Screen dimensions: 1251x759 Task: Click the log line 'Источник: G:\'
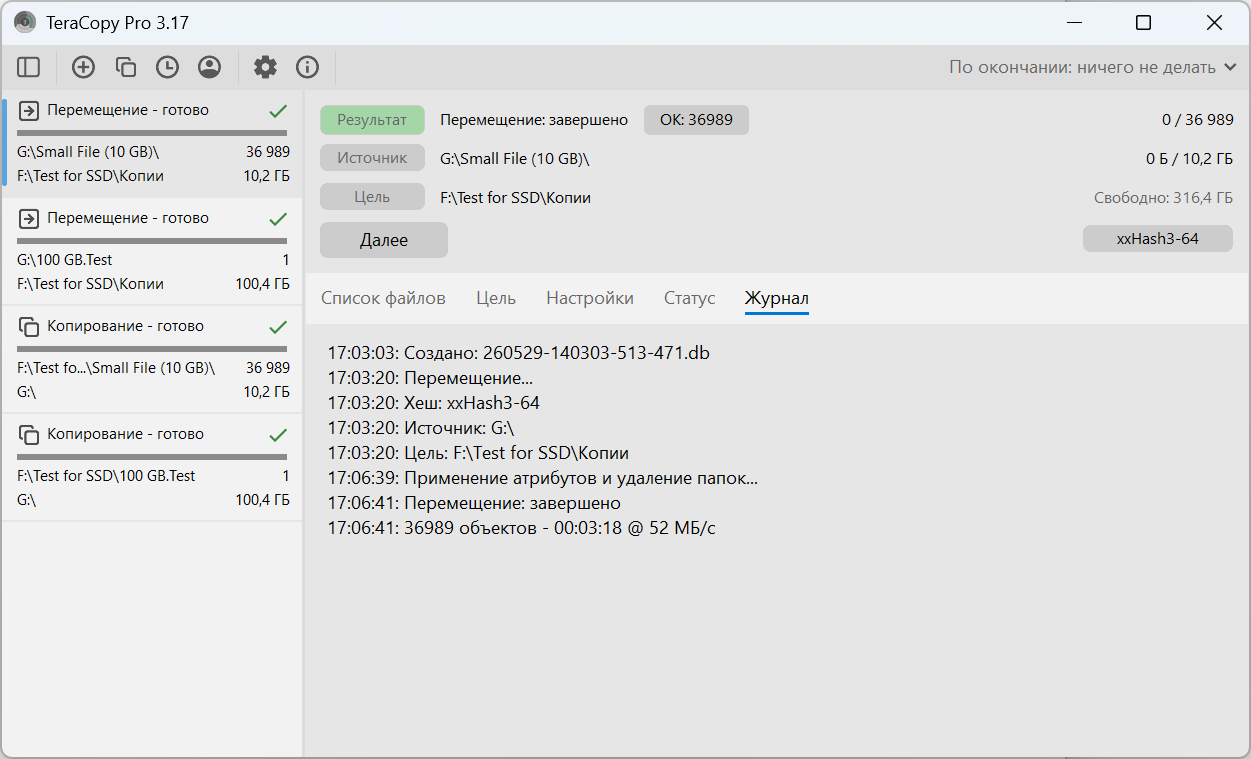coord(421,428)
